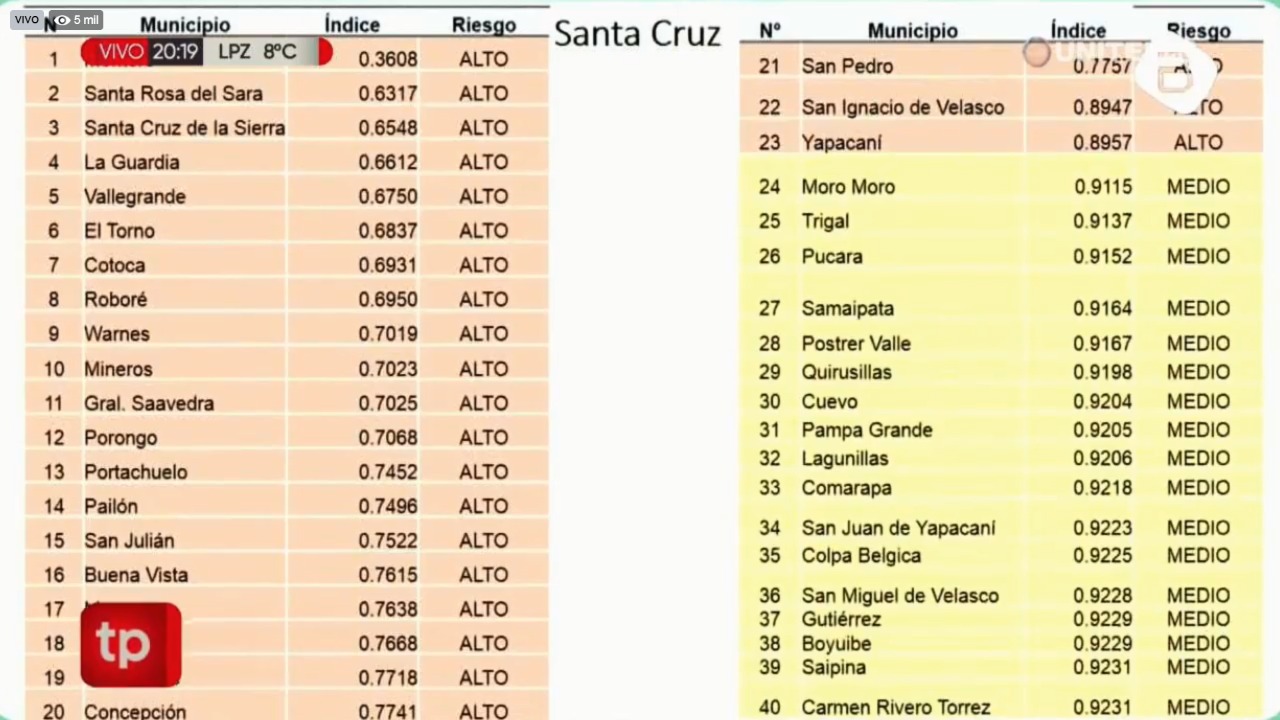Click the Carmen Rivero Torrez entry

click(x=896, y=708)
